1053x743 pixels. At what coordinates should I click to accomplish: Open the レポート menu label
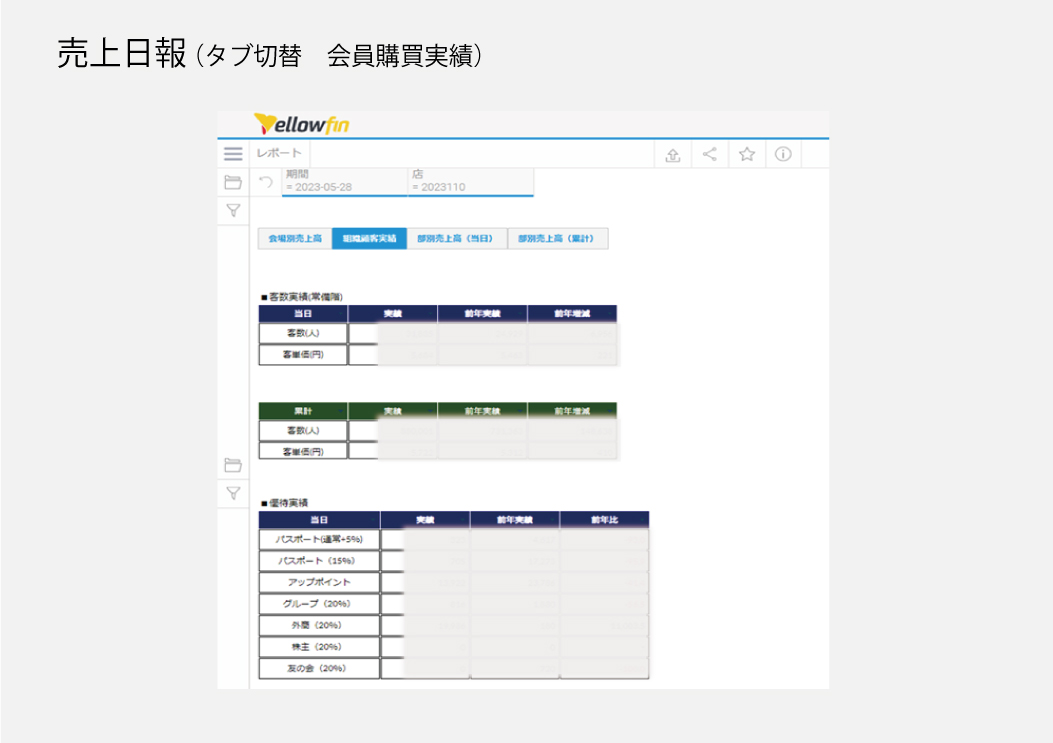(x=279, y=153)
